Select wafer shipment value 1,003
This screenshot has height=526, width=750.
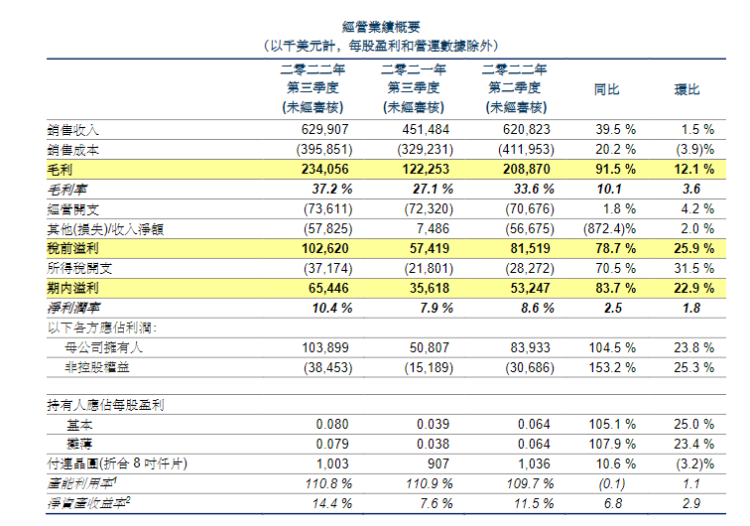[332, 464]
